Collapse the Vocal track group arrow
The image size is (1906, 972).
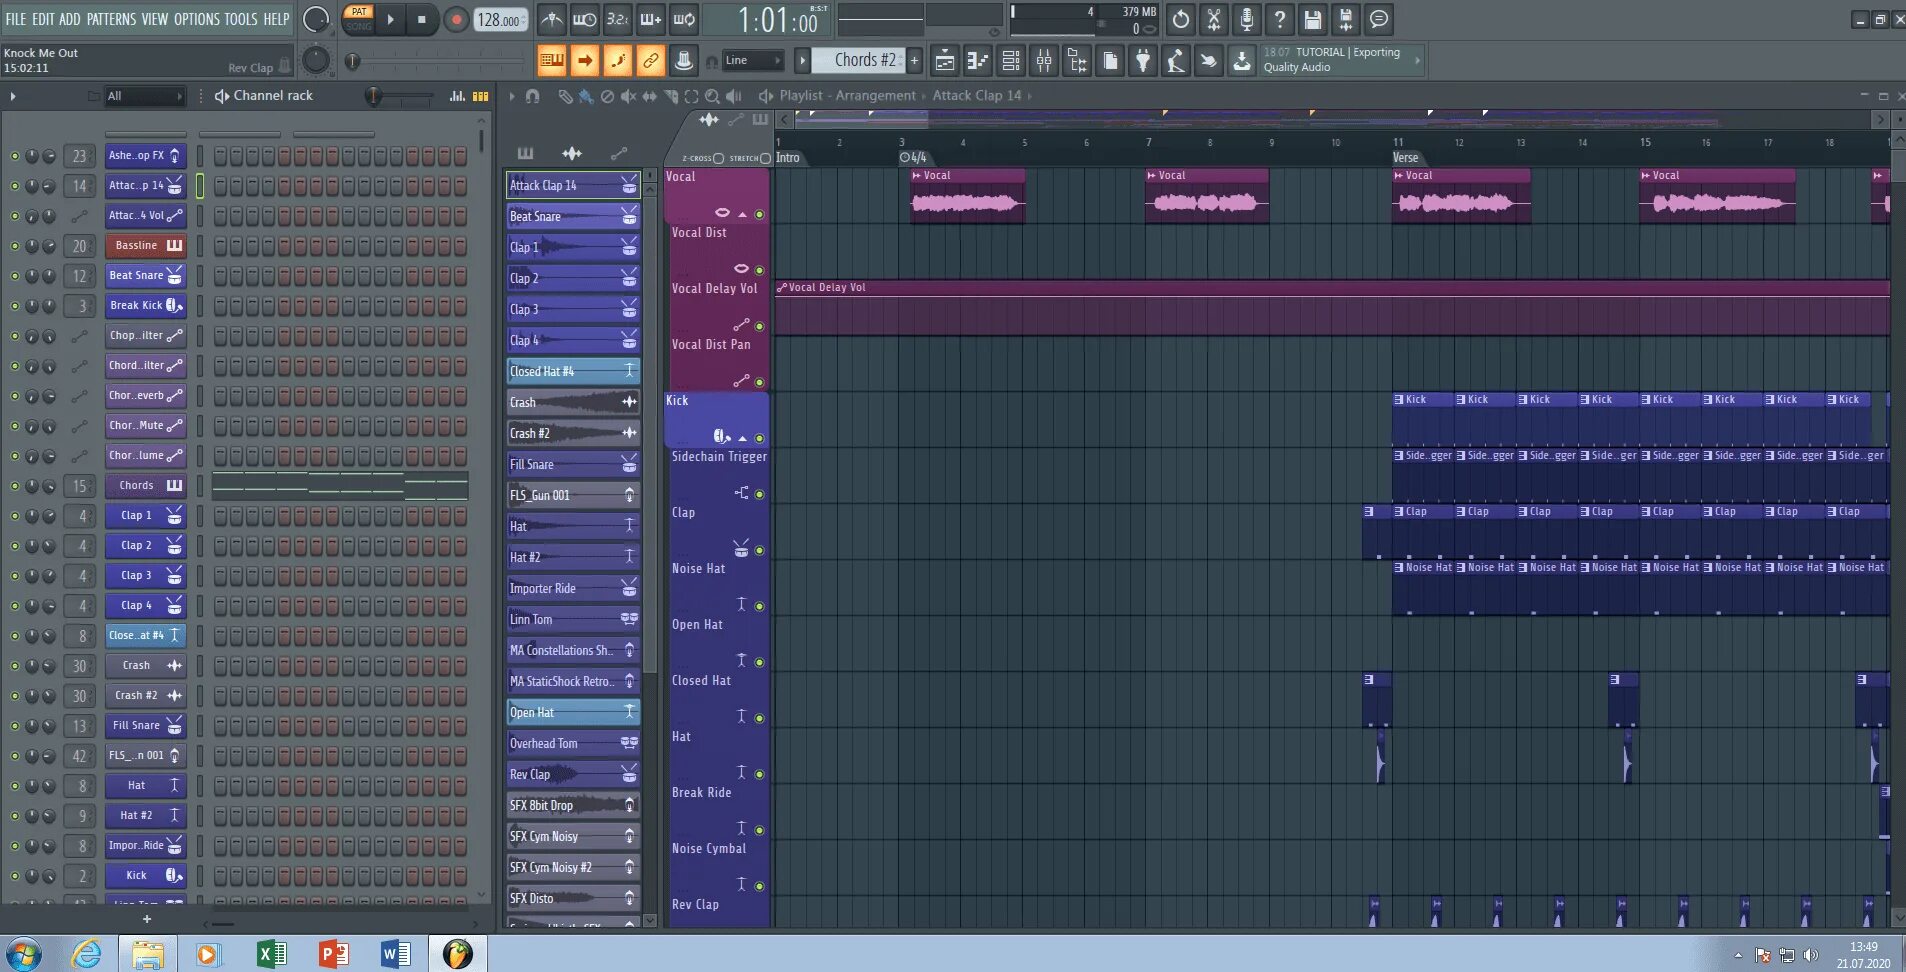[742, 214]
